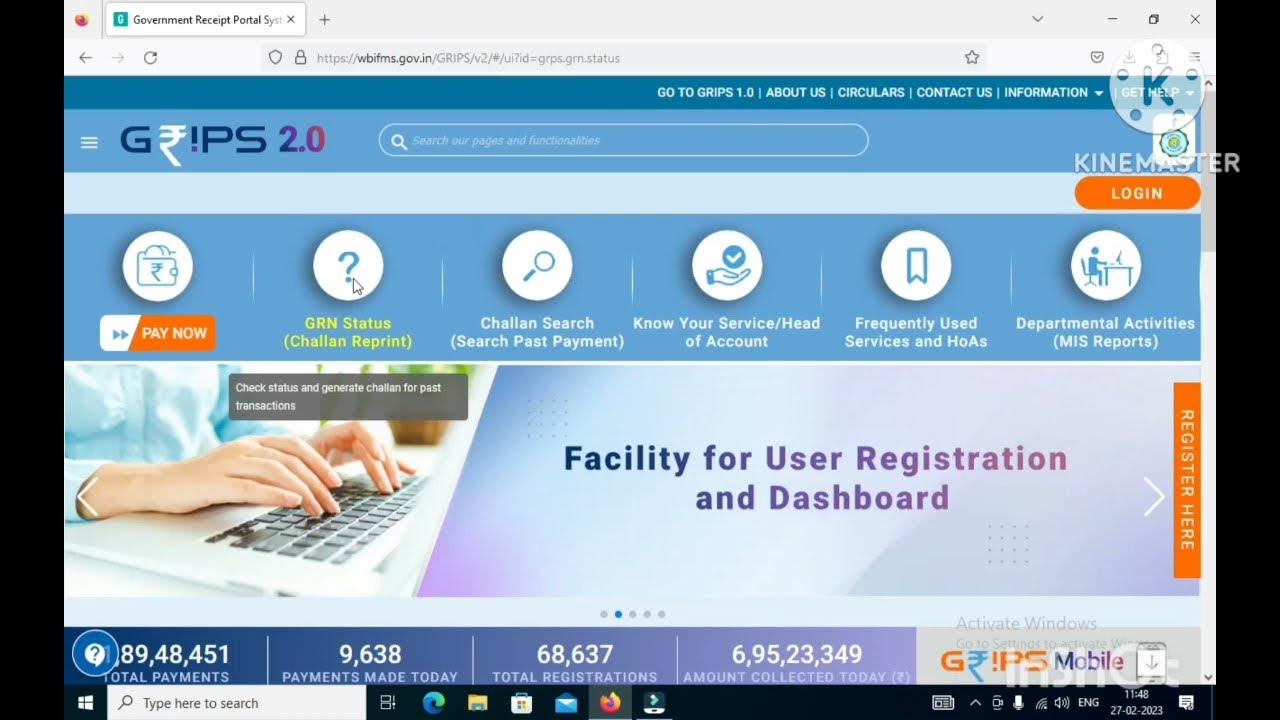List all tabs with the chevron
This screenshot has width=1280, height=720.
(1038, 20)
